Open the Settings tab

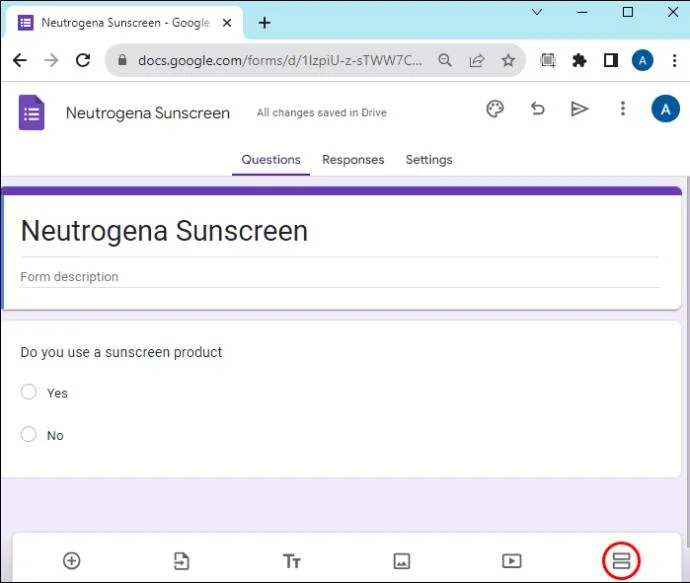(429, 160)
